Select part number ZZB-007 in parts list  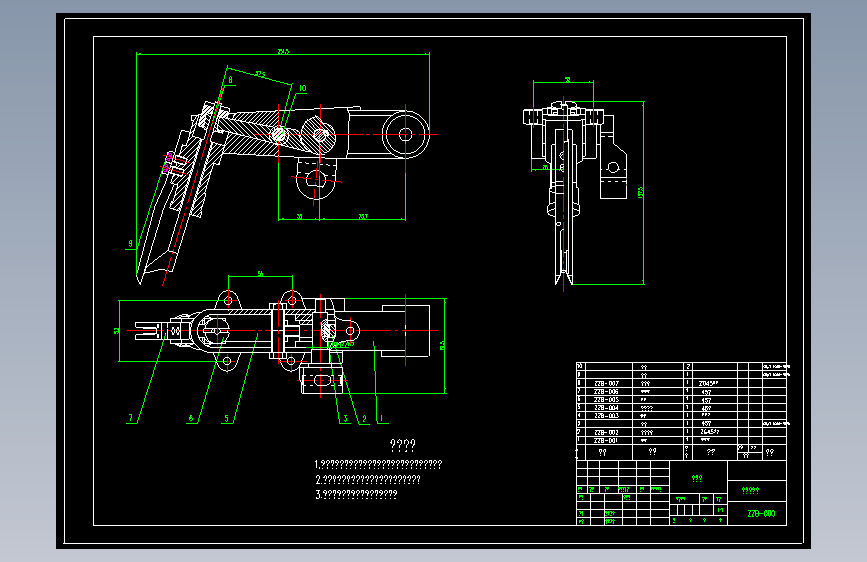tap(606, 383)
